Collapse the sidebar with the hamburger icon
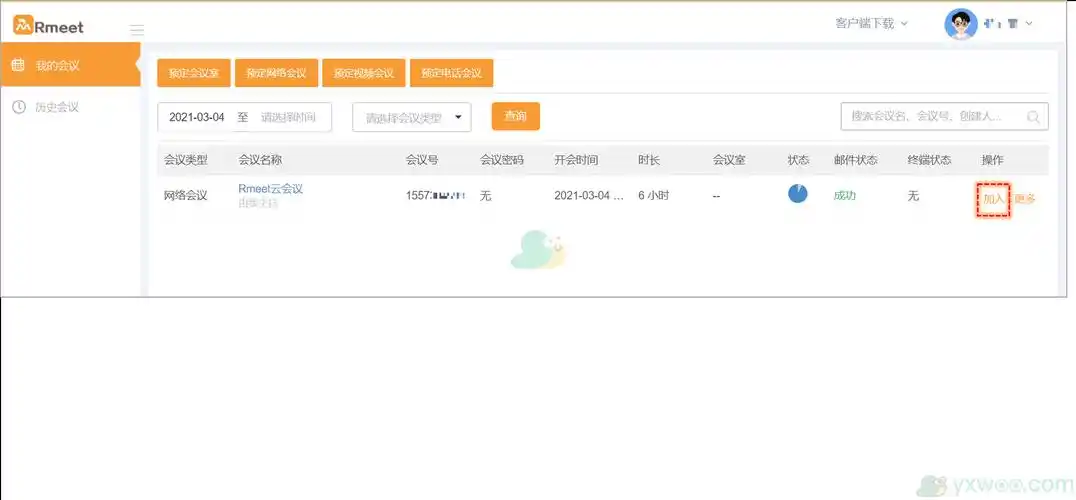 [x=137, y=30]
